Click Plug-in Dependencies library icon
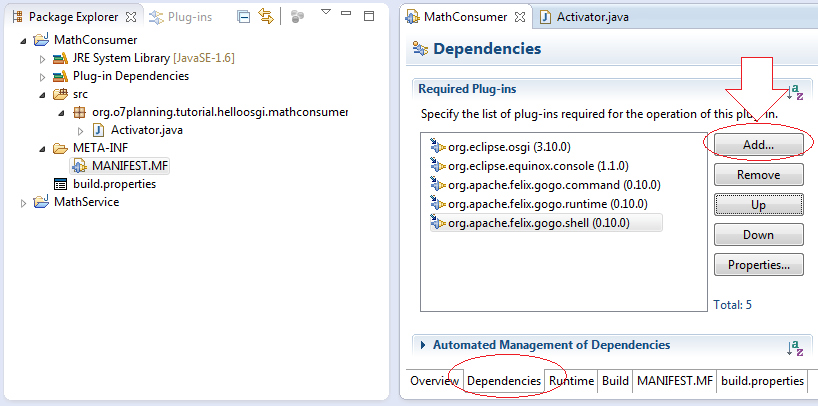This screenshot has height=406, width=818. pyautogui.click(x=61, y=76)
